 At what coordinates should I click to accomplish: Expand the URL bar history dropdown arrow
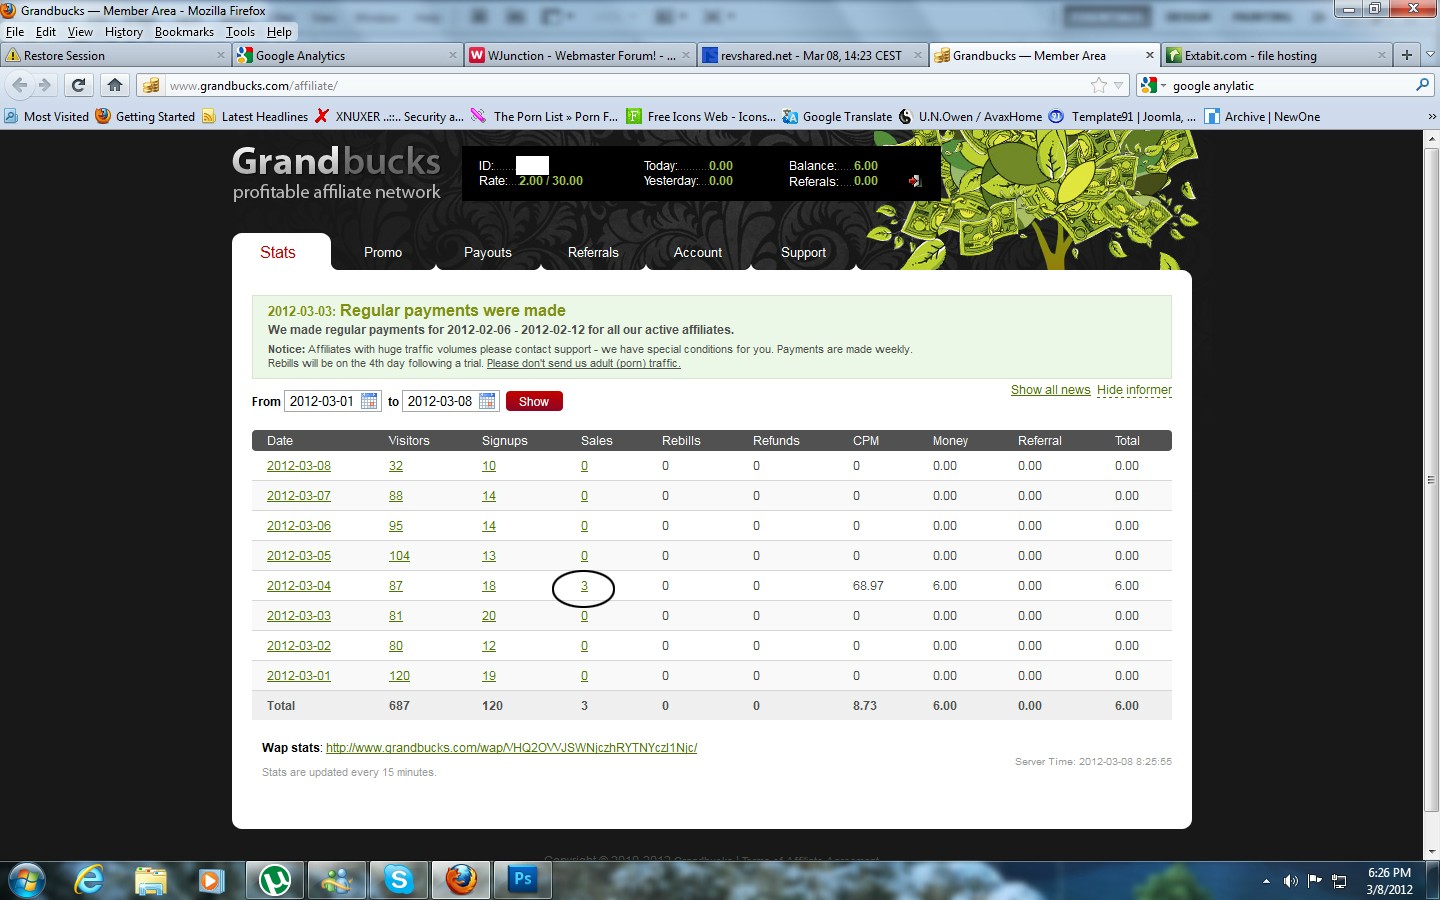click(1119, 86)
